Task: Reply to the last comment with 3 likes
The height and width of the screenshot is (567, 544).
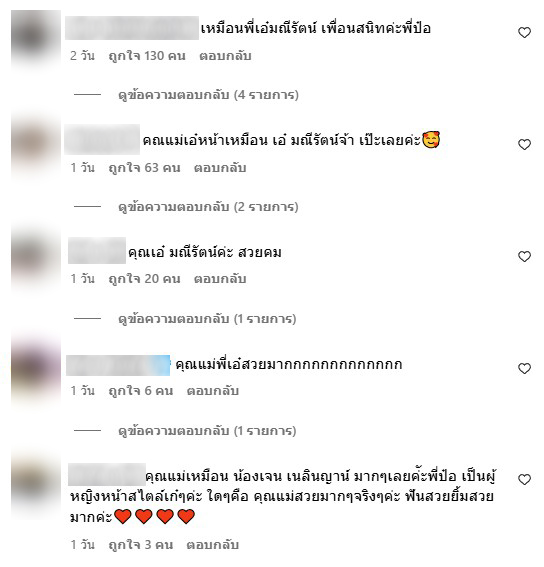Action: coord(213,545)
